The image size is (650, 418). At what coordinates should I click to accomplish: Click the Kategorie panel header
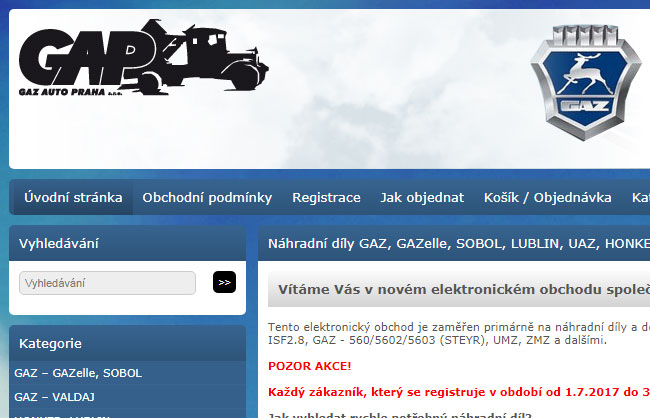click(127, 343)
